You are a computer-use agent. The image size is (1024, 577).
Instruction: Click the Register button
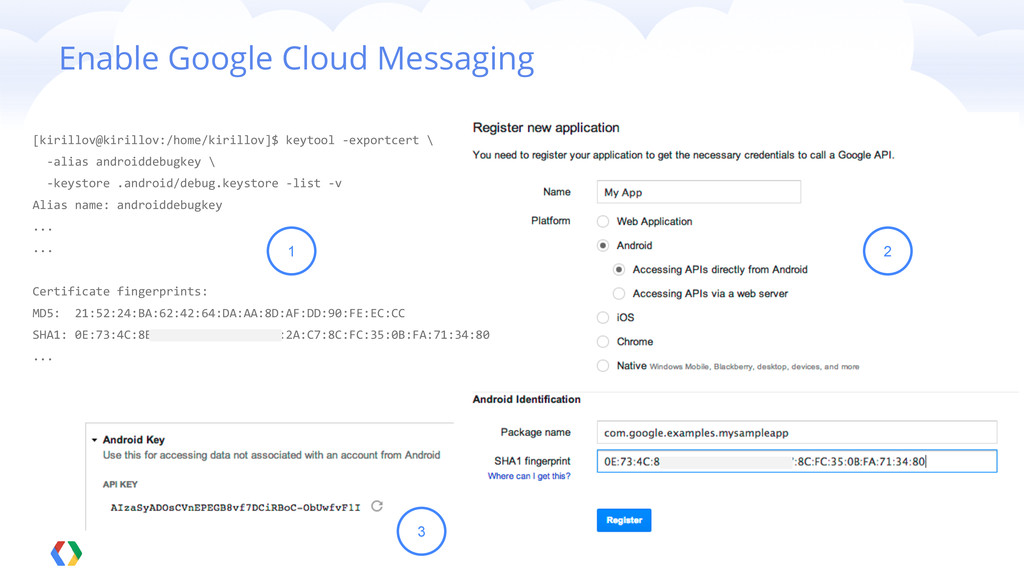(x=624, y=520)
